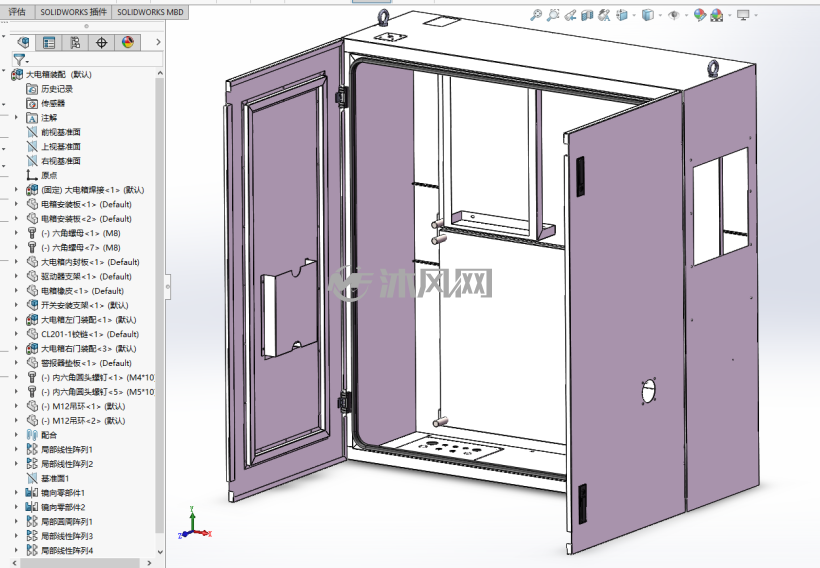Open the ConfigurationManager tab icon
The width and height of the screenshot is (820, 568).
click(75, 42)
